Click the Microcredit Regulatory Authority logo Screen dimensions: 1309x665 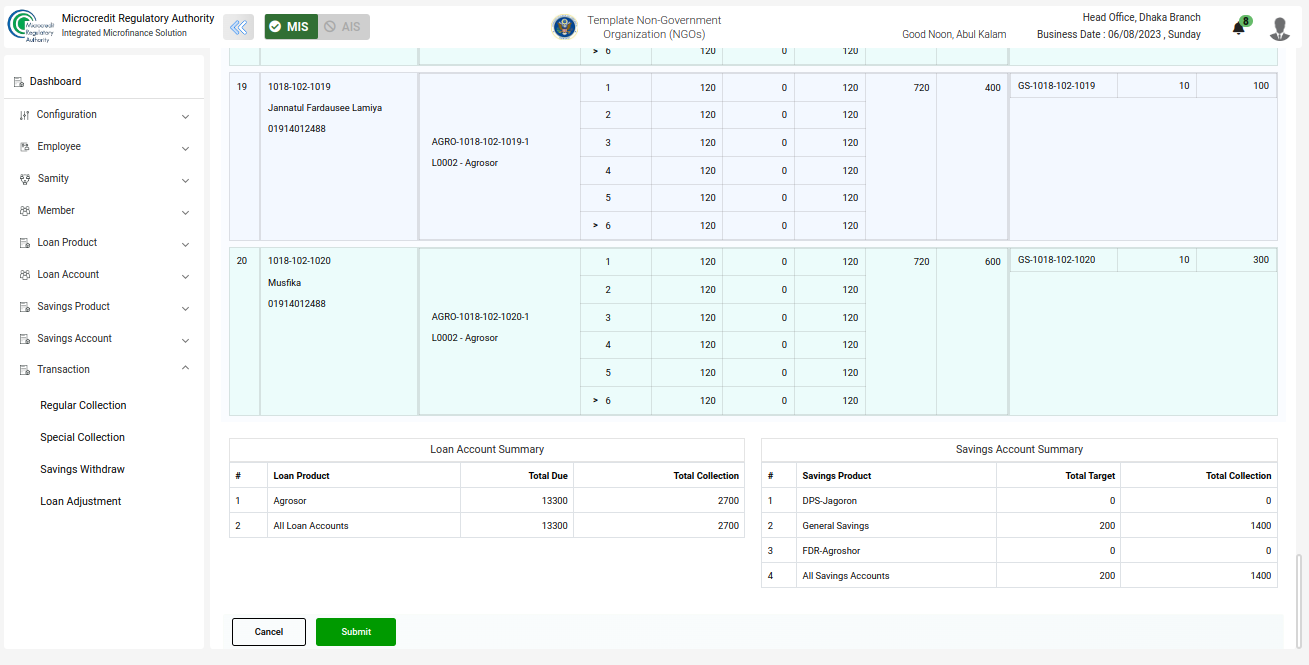pyautogui.click(x=30, y=26)
